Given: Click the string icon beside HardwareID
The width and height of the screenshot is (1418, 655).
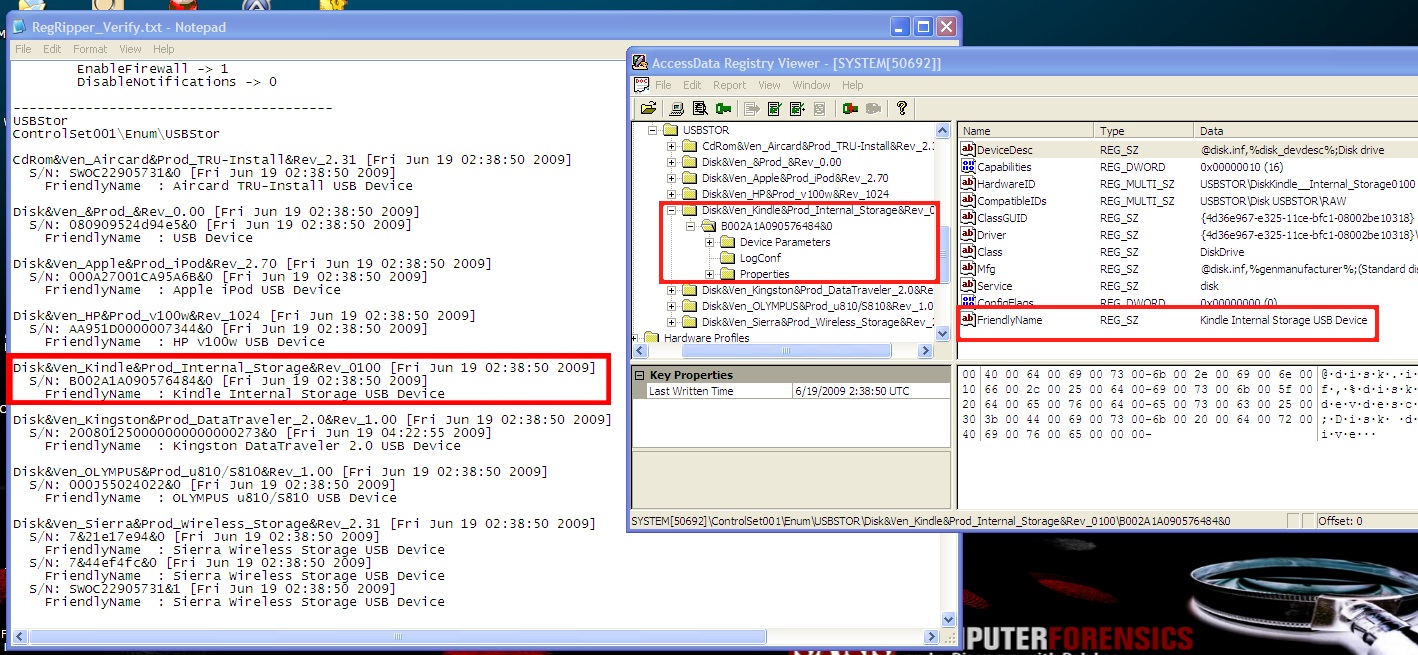Looking at the screenshot, I should point(968,184).
